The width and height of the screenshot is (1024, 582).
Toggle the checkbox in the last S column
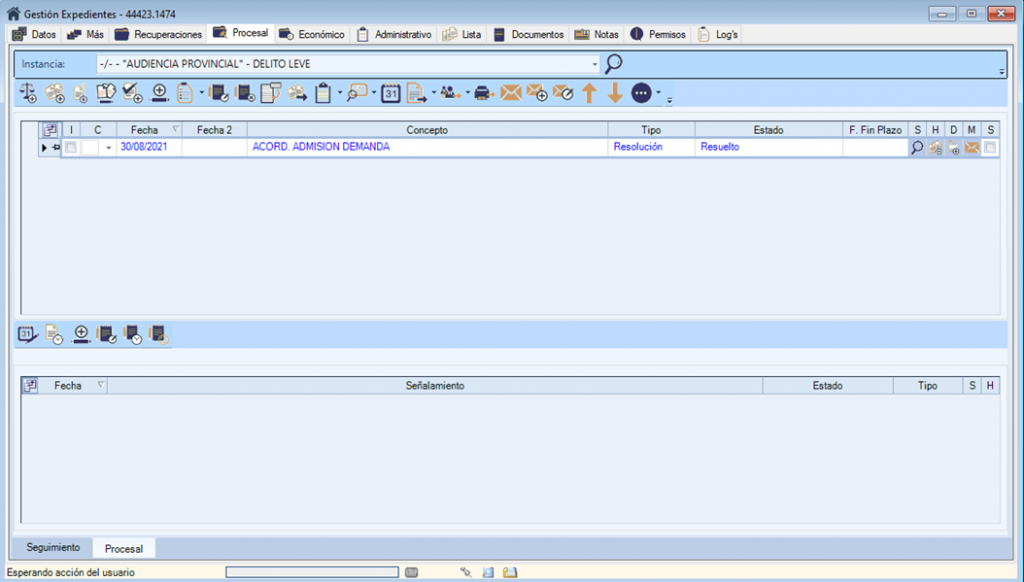click(x=989, y=147)
